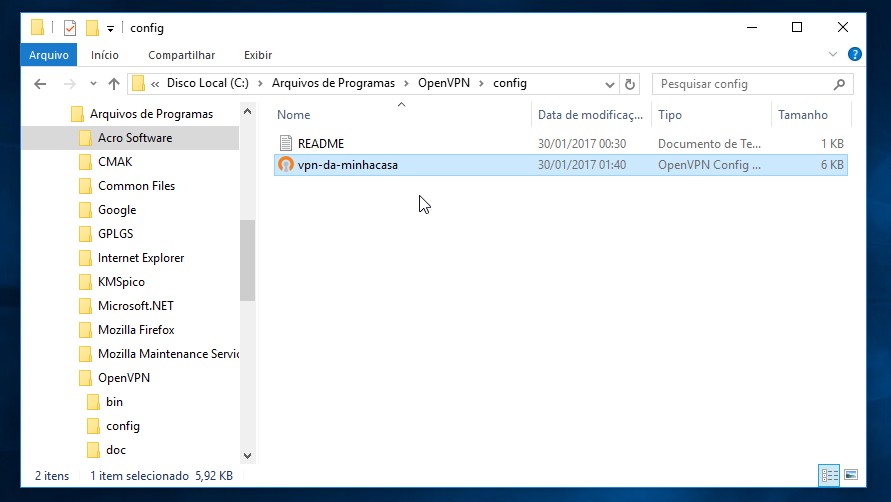Expand the ribbon with the chevron

(x=832, y=55)
